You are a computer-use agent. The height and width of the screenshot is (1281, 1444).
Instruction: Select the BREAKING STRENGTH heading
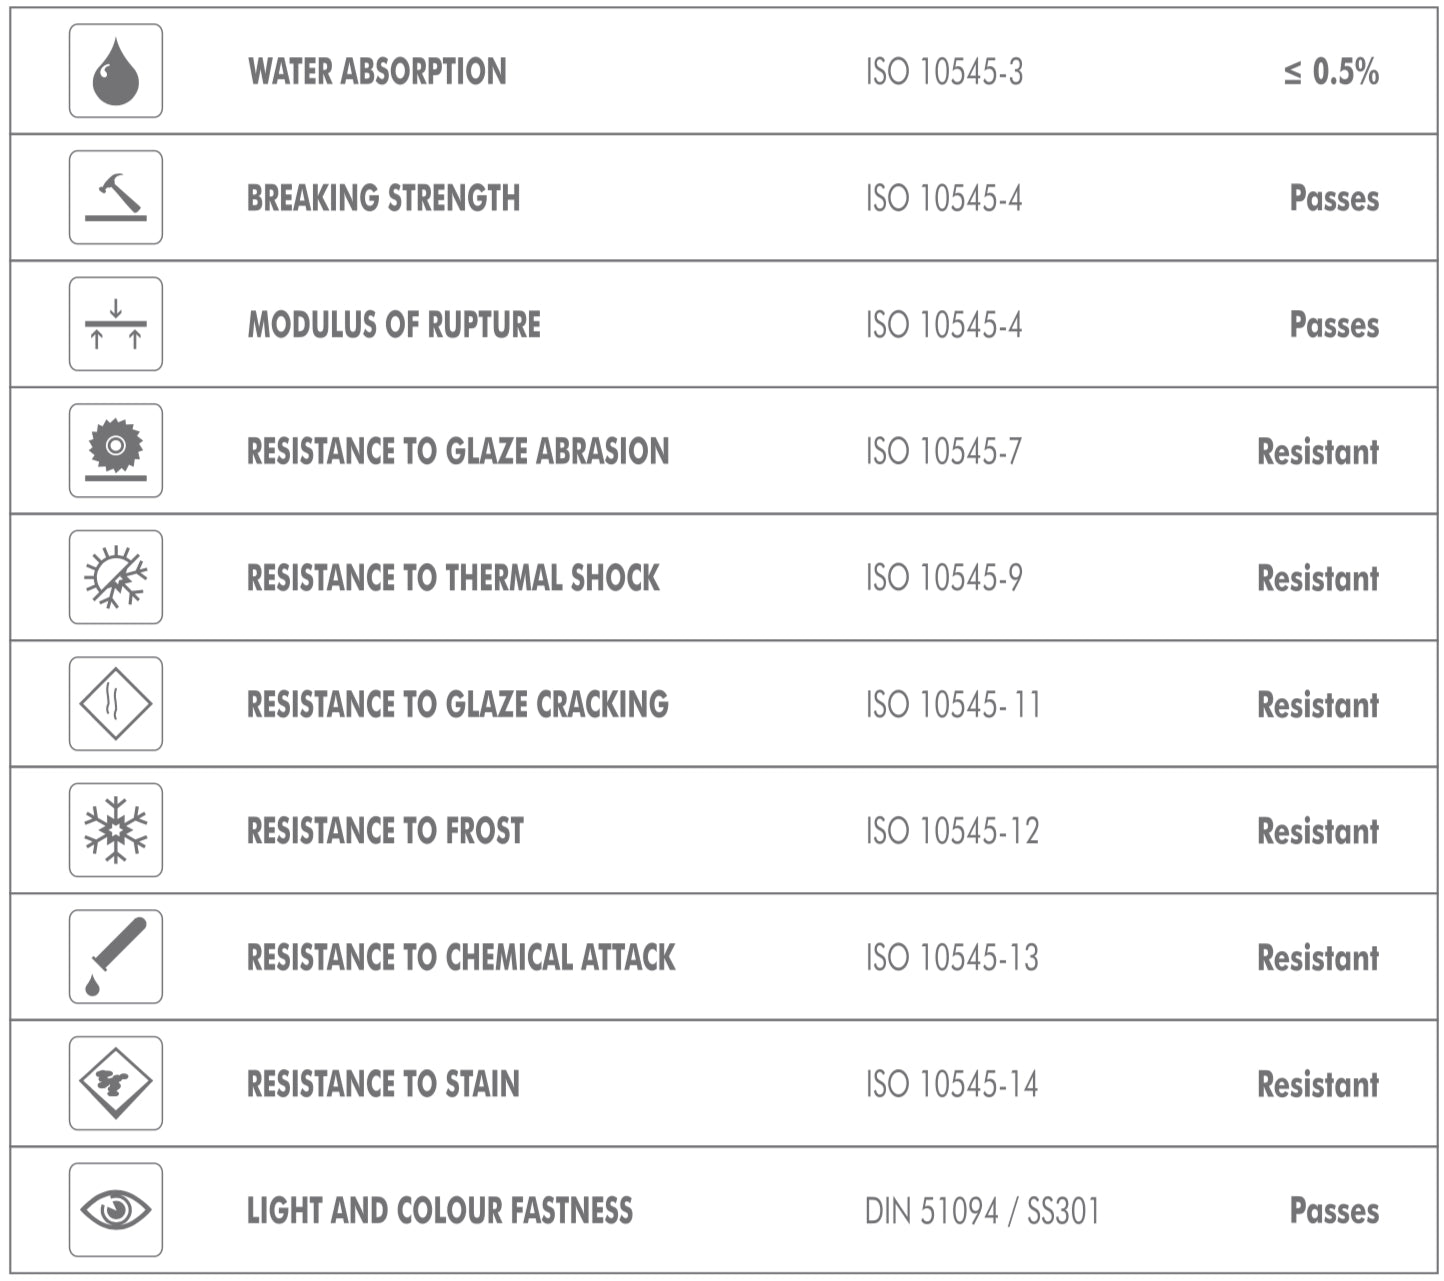pos(383,198)
